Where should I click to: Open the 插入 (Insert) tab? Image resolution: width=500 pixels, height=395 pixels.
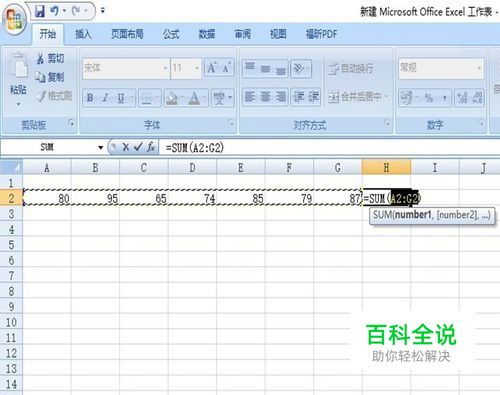coord(83,34)
